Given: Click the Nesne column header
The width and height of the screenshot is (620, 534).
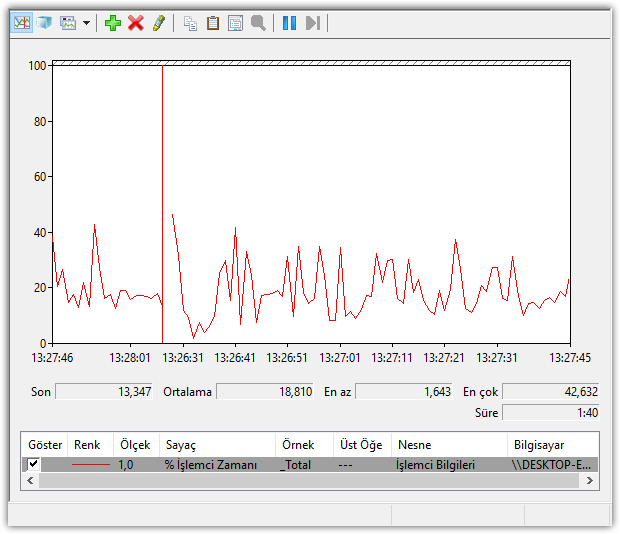Looking at the screenshot, I should point(449,445).
